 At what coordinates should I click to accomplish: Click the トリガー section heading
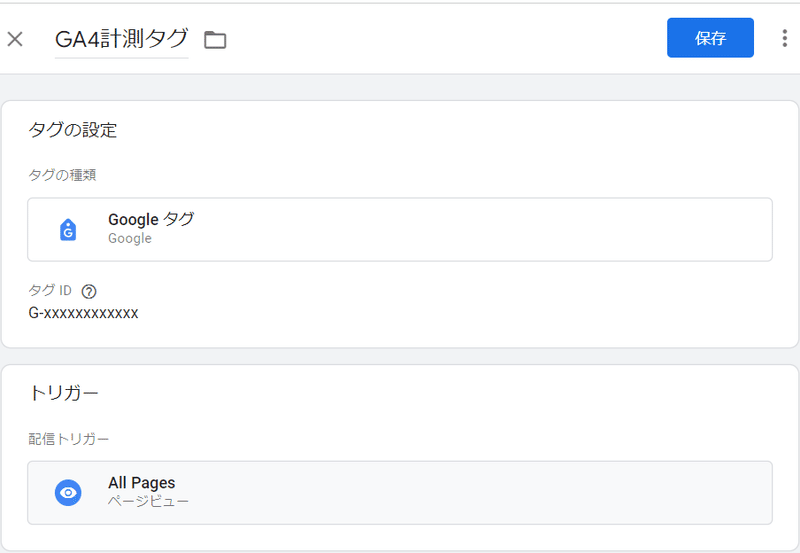click(x=64, y=393)
